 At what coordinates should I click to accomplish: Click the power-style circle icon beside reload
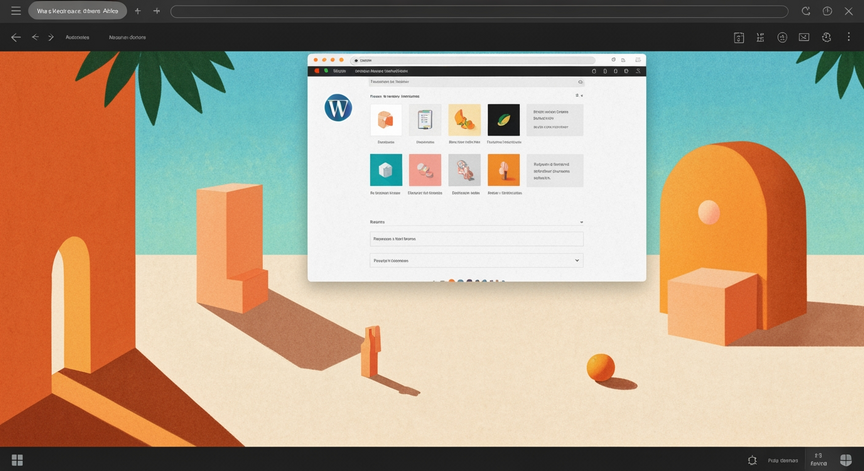[x=827, y=11]
